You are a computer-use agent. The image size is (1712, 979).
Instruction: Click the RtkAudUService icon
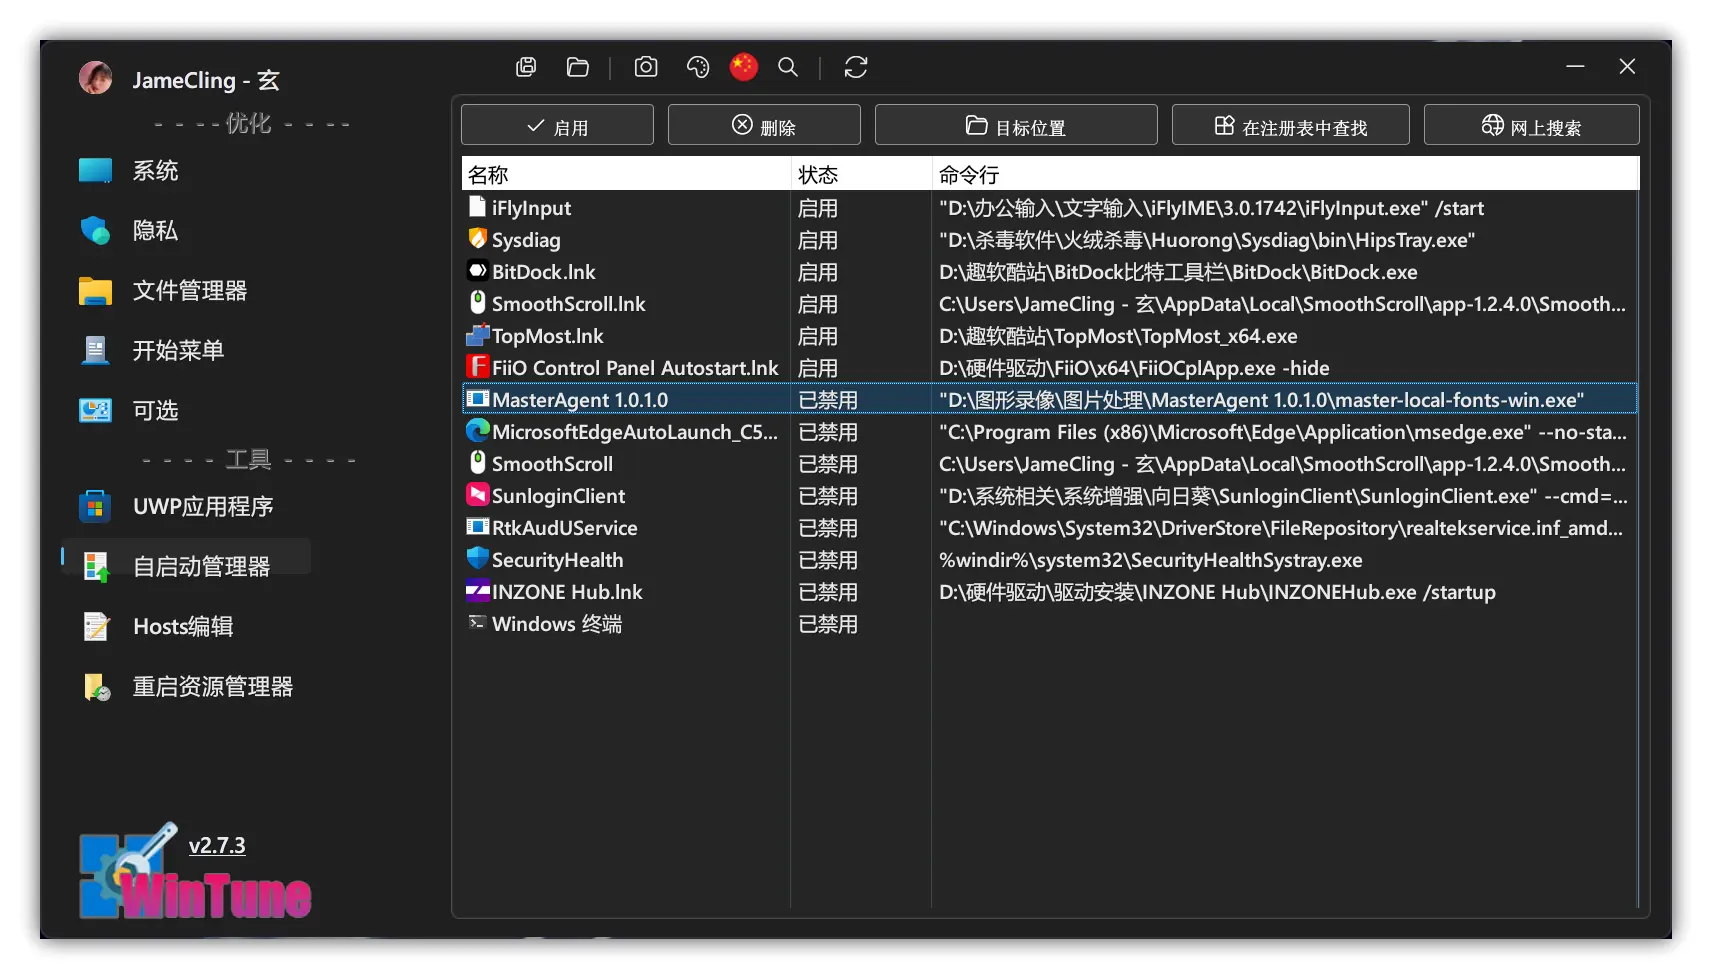478,527
